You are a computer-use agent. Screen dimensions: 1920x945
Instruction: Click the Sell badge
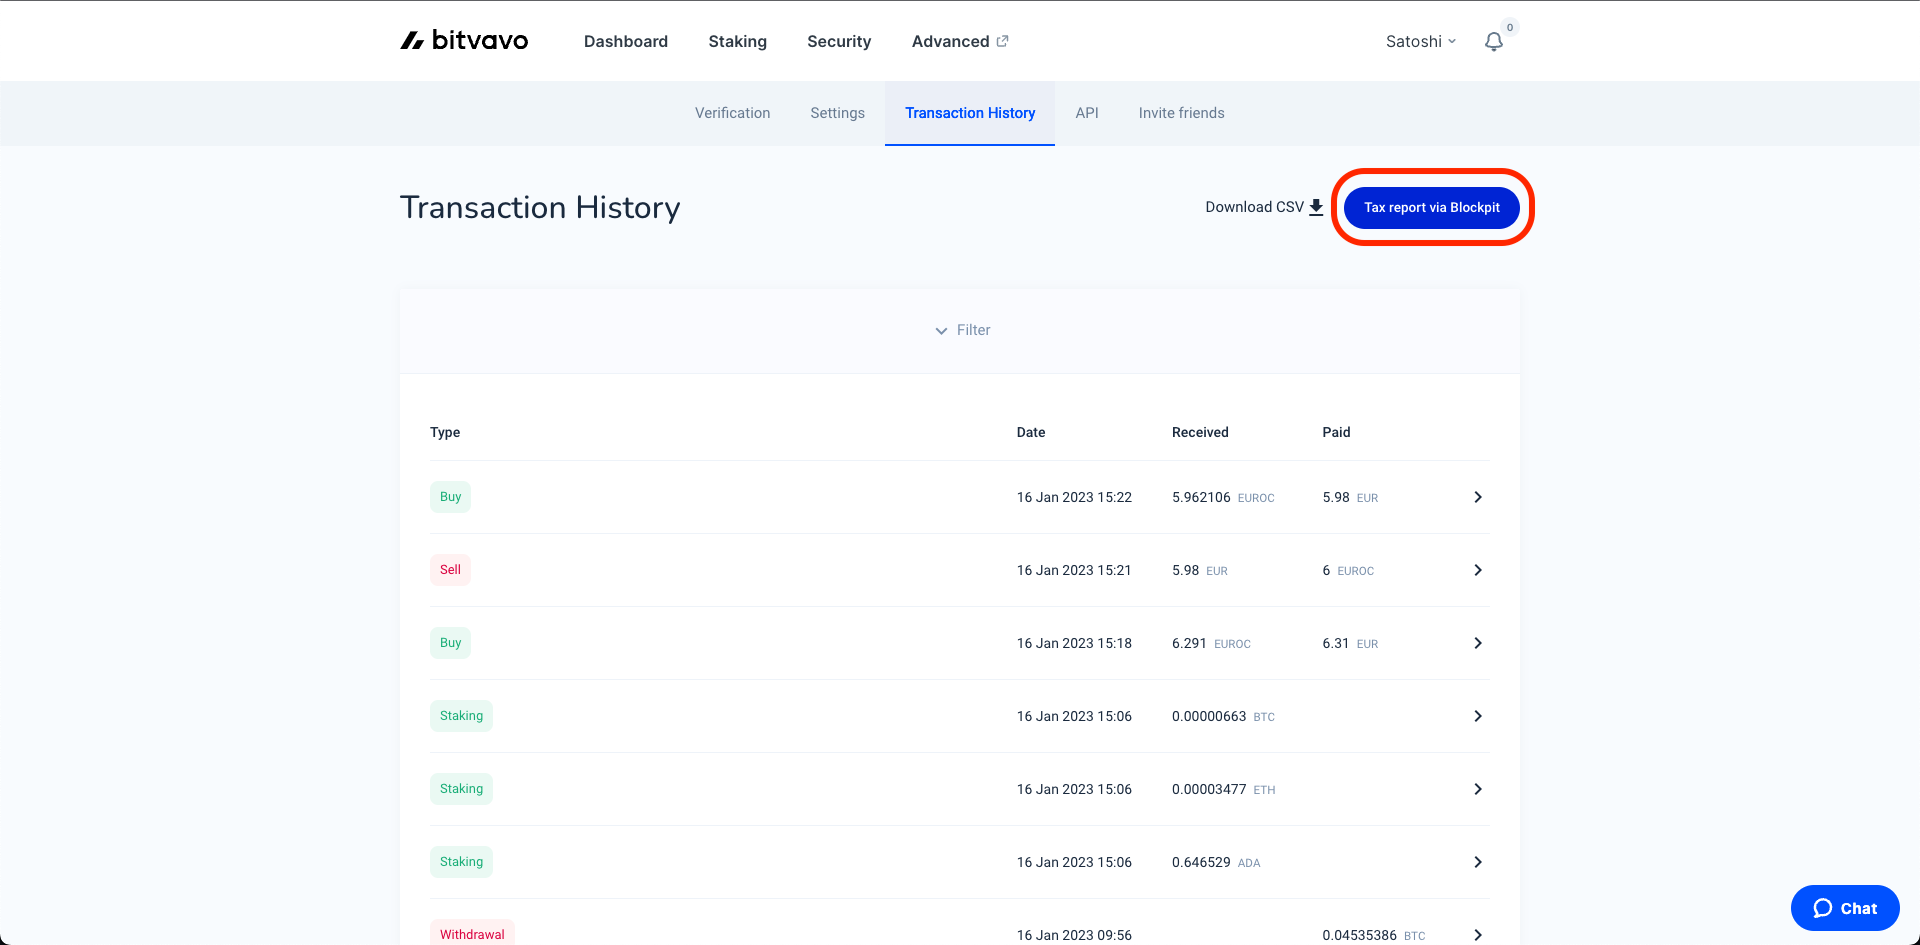click(450, 570)
